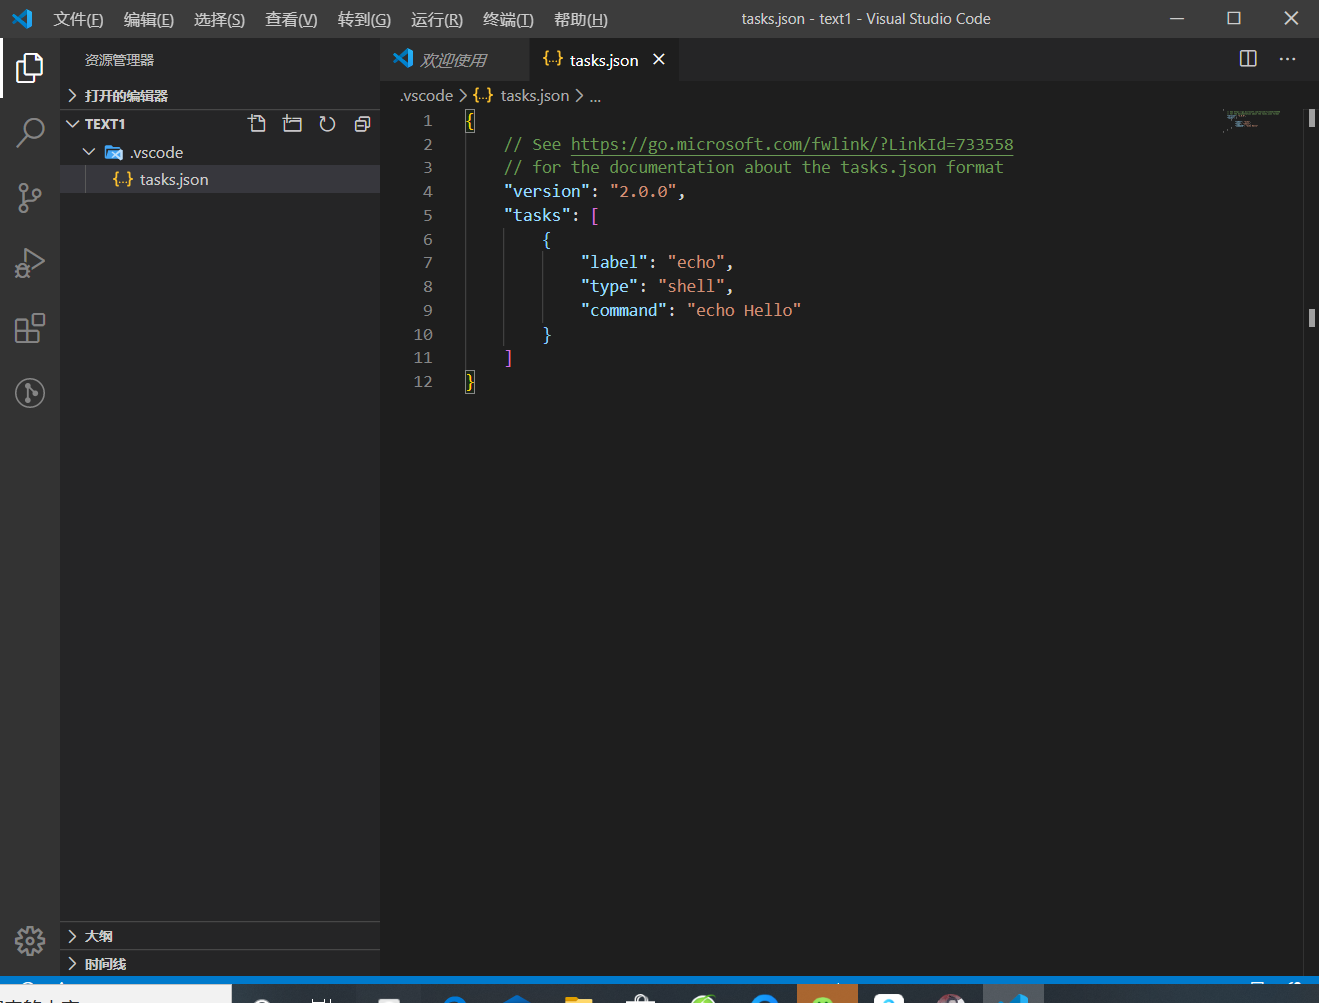
Task: Collapse the .vscode folder
Action: (x=88, y=152)
